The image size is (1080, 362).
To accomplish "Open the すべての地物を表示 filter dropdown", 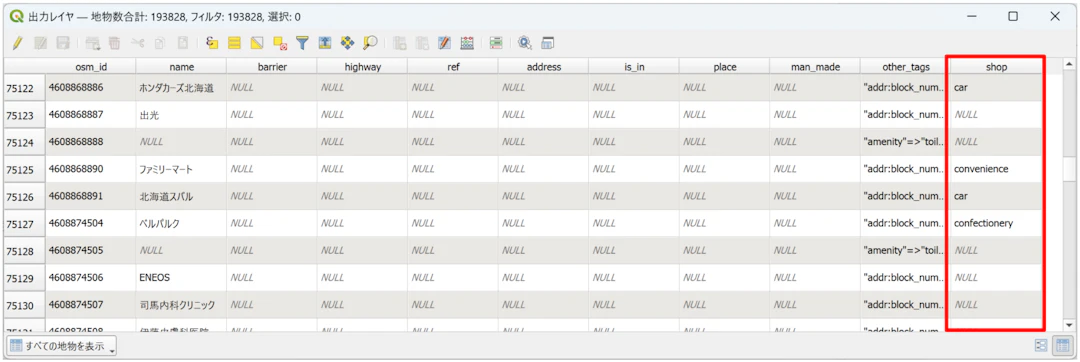I will 61,346.
